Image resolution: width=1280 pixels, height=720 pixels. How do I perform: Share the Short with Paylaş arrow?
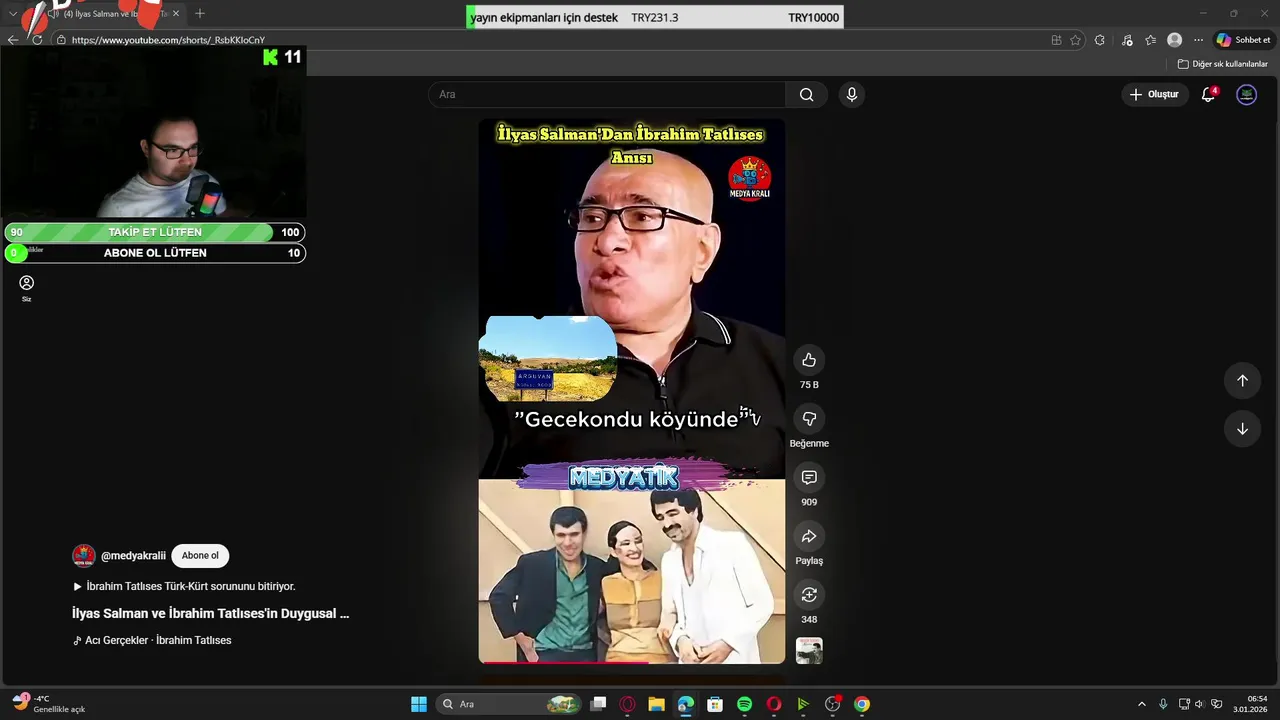tap(809, 537)
